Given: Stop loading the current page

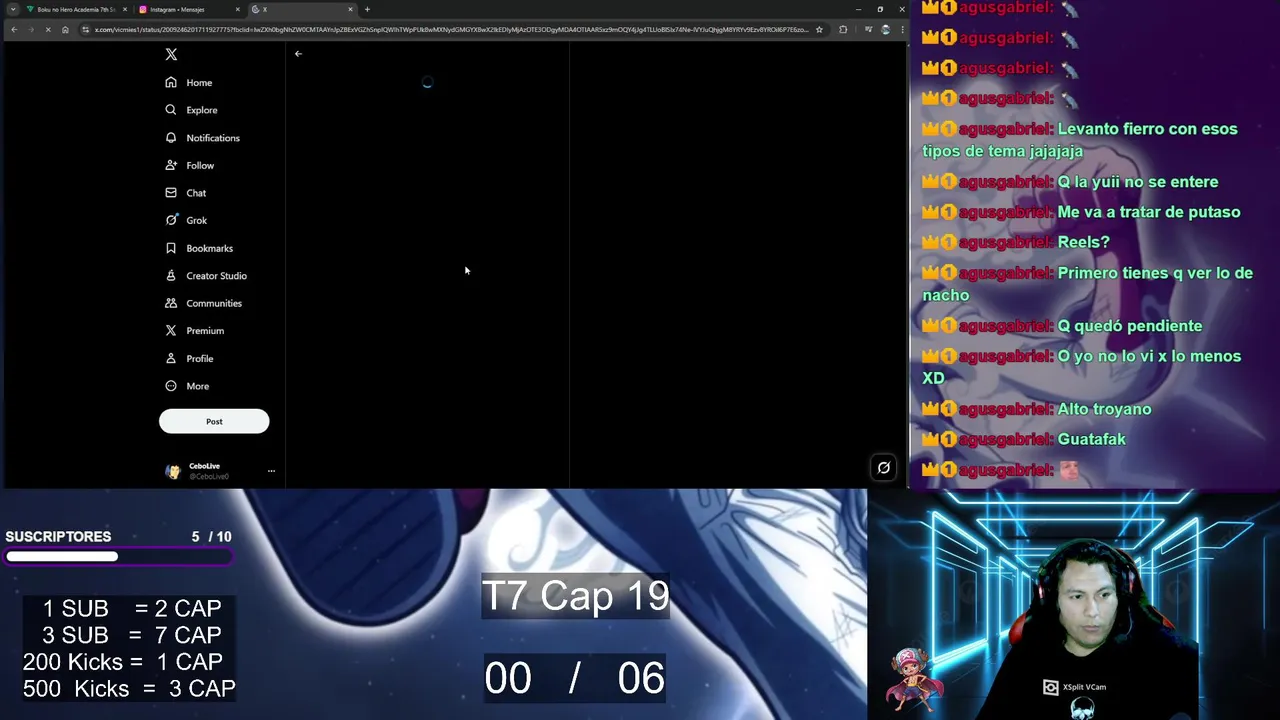Looking at the screenshot, I should pyautogui.click(x=48, y=29).
